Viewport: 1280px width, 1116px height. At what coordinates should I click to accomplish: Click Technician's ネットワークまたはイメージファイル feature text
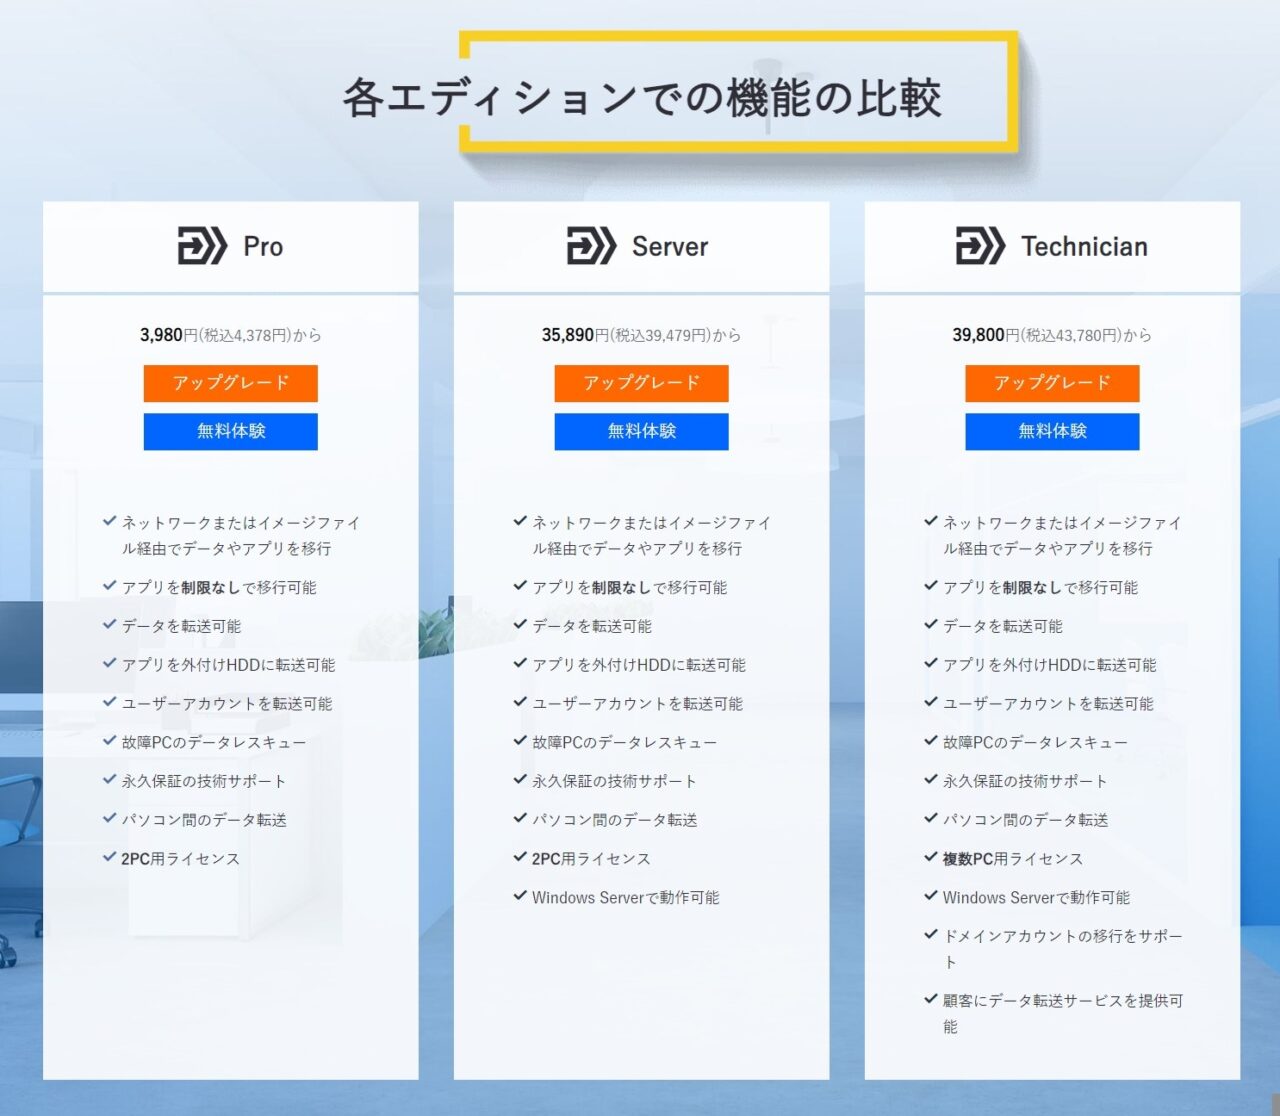pyautogui.click(x=1062, y=536)
